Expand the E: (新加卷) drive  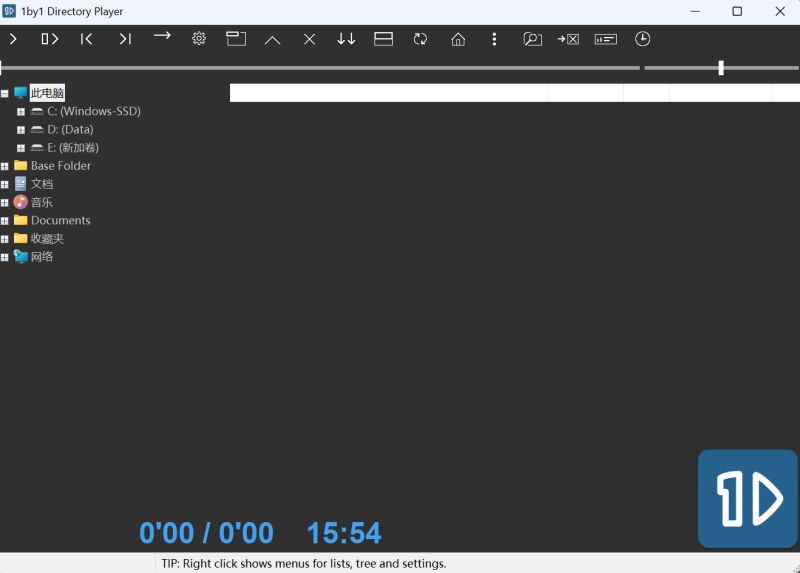point(20,148)
